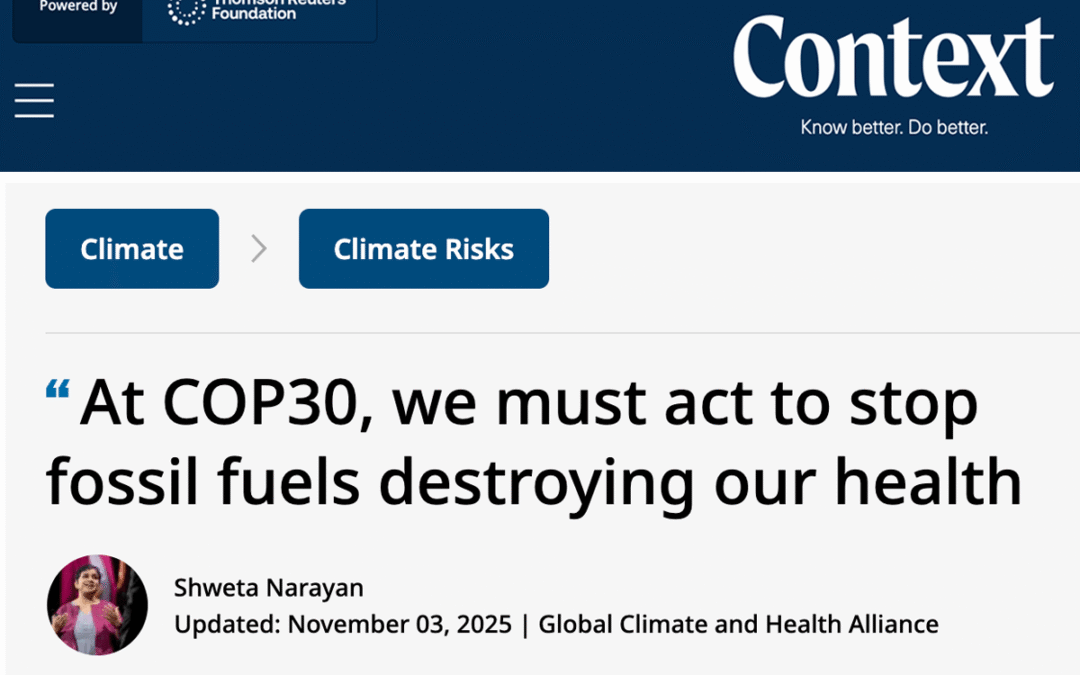Screen dimensions: 1080x675
Task: Click the chevron between Climate and Climate Risks
Action: click(x=259, y=248)
